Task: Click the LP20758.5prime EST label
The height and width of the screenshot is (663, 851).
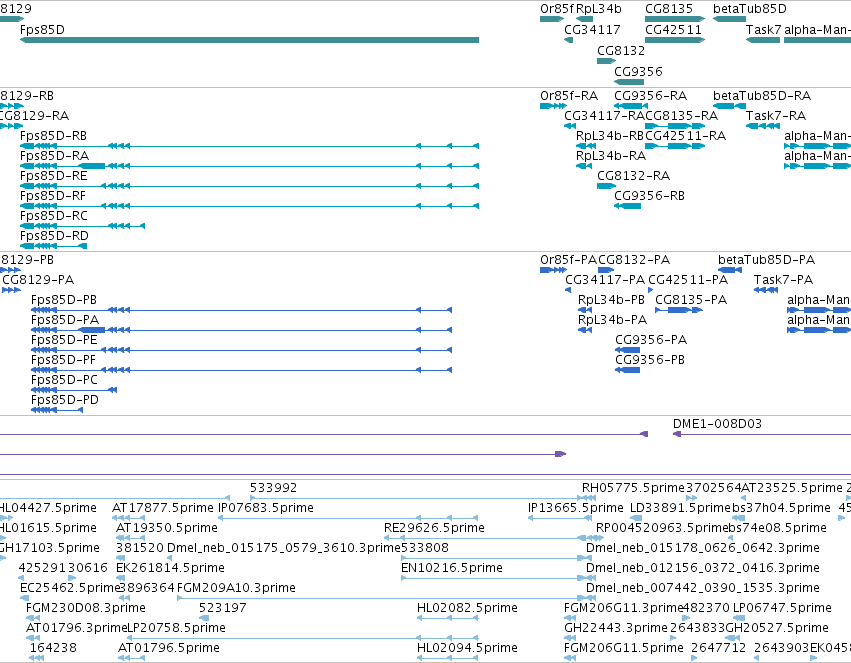Action: coord(176,628)
